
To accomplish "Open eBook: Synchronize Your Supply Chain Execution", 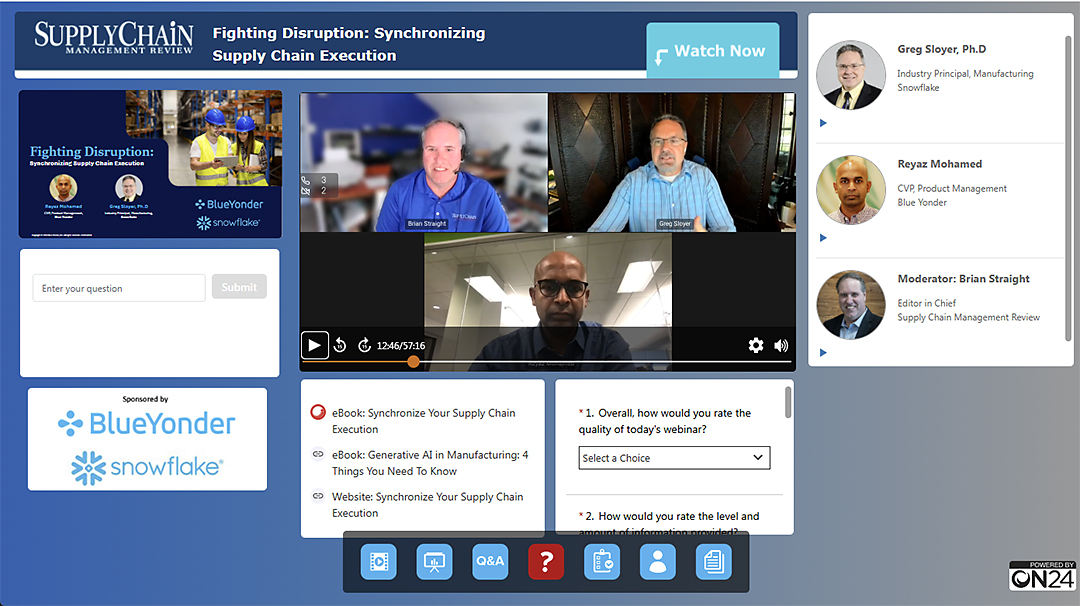I will (x=423, y=421).
